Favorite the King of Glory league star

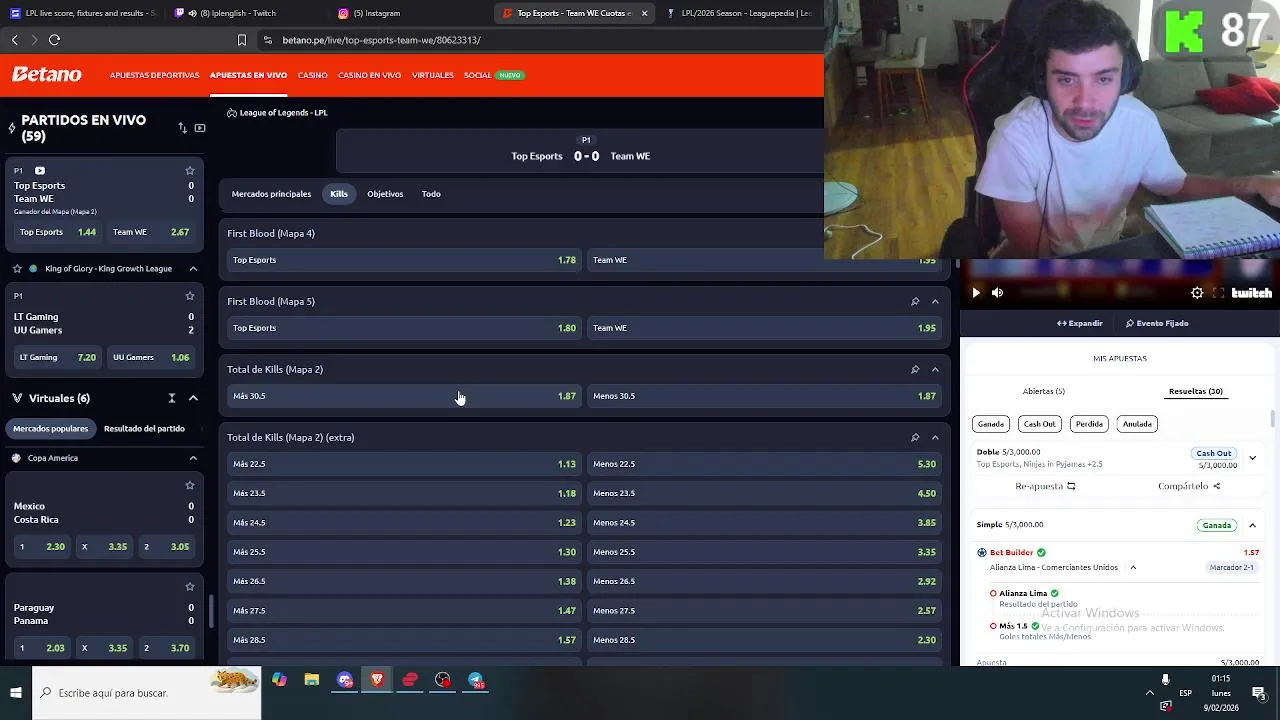[x=17, y=269]
